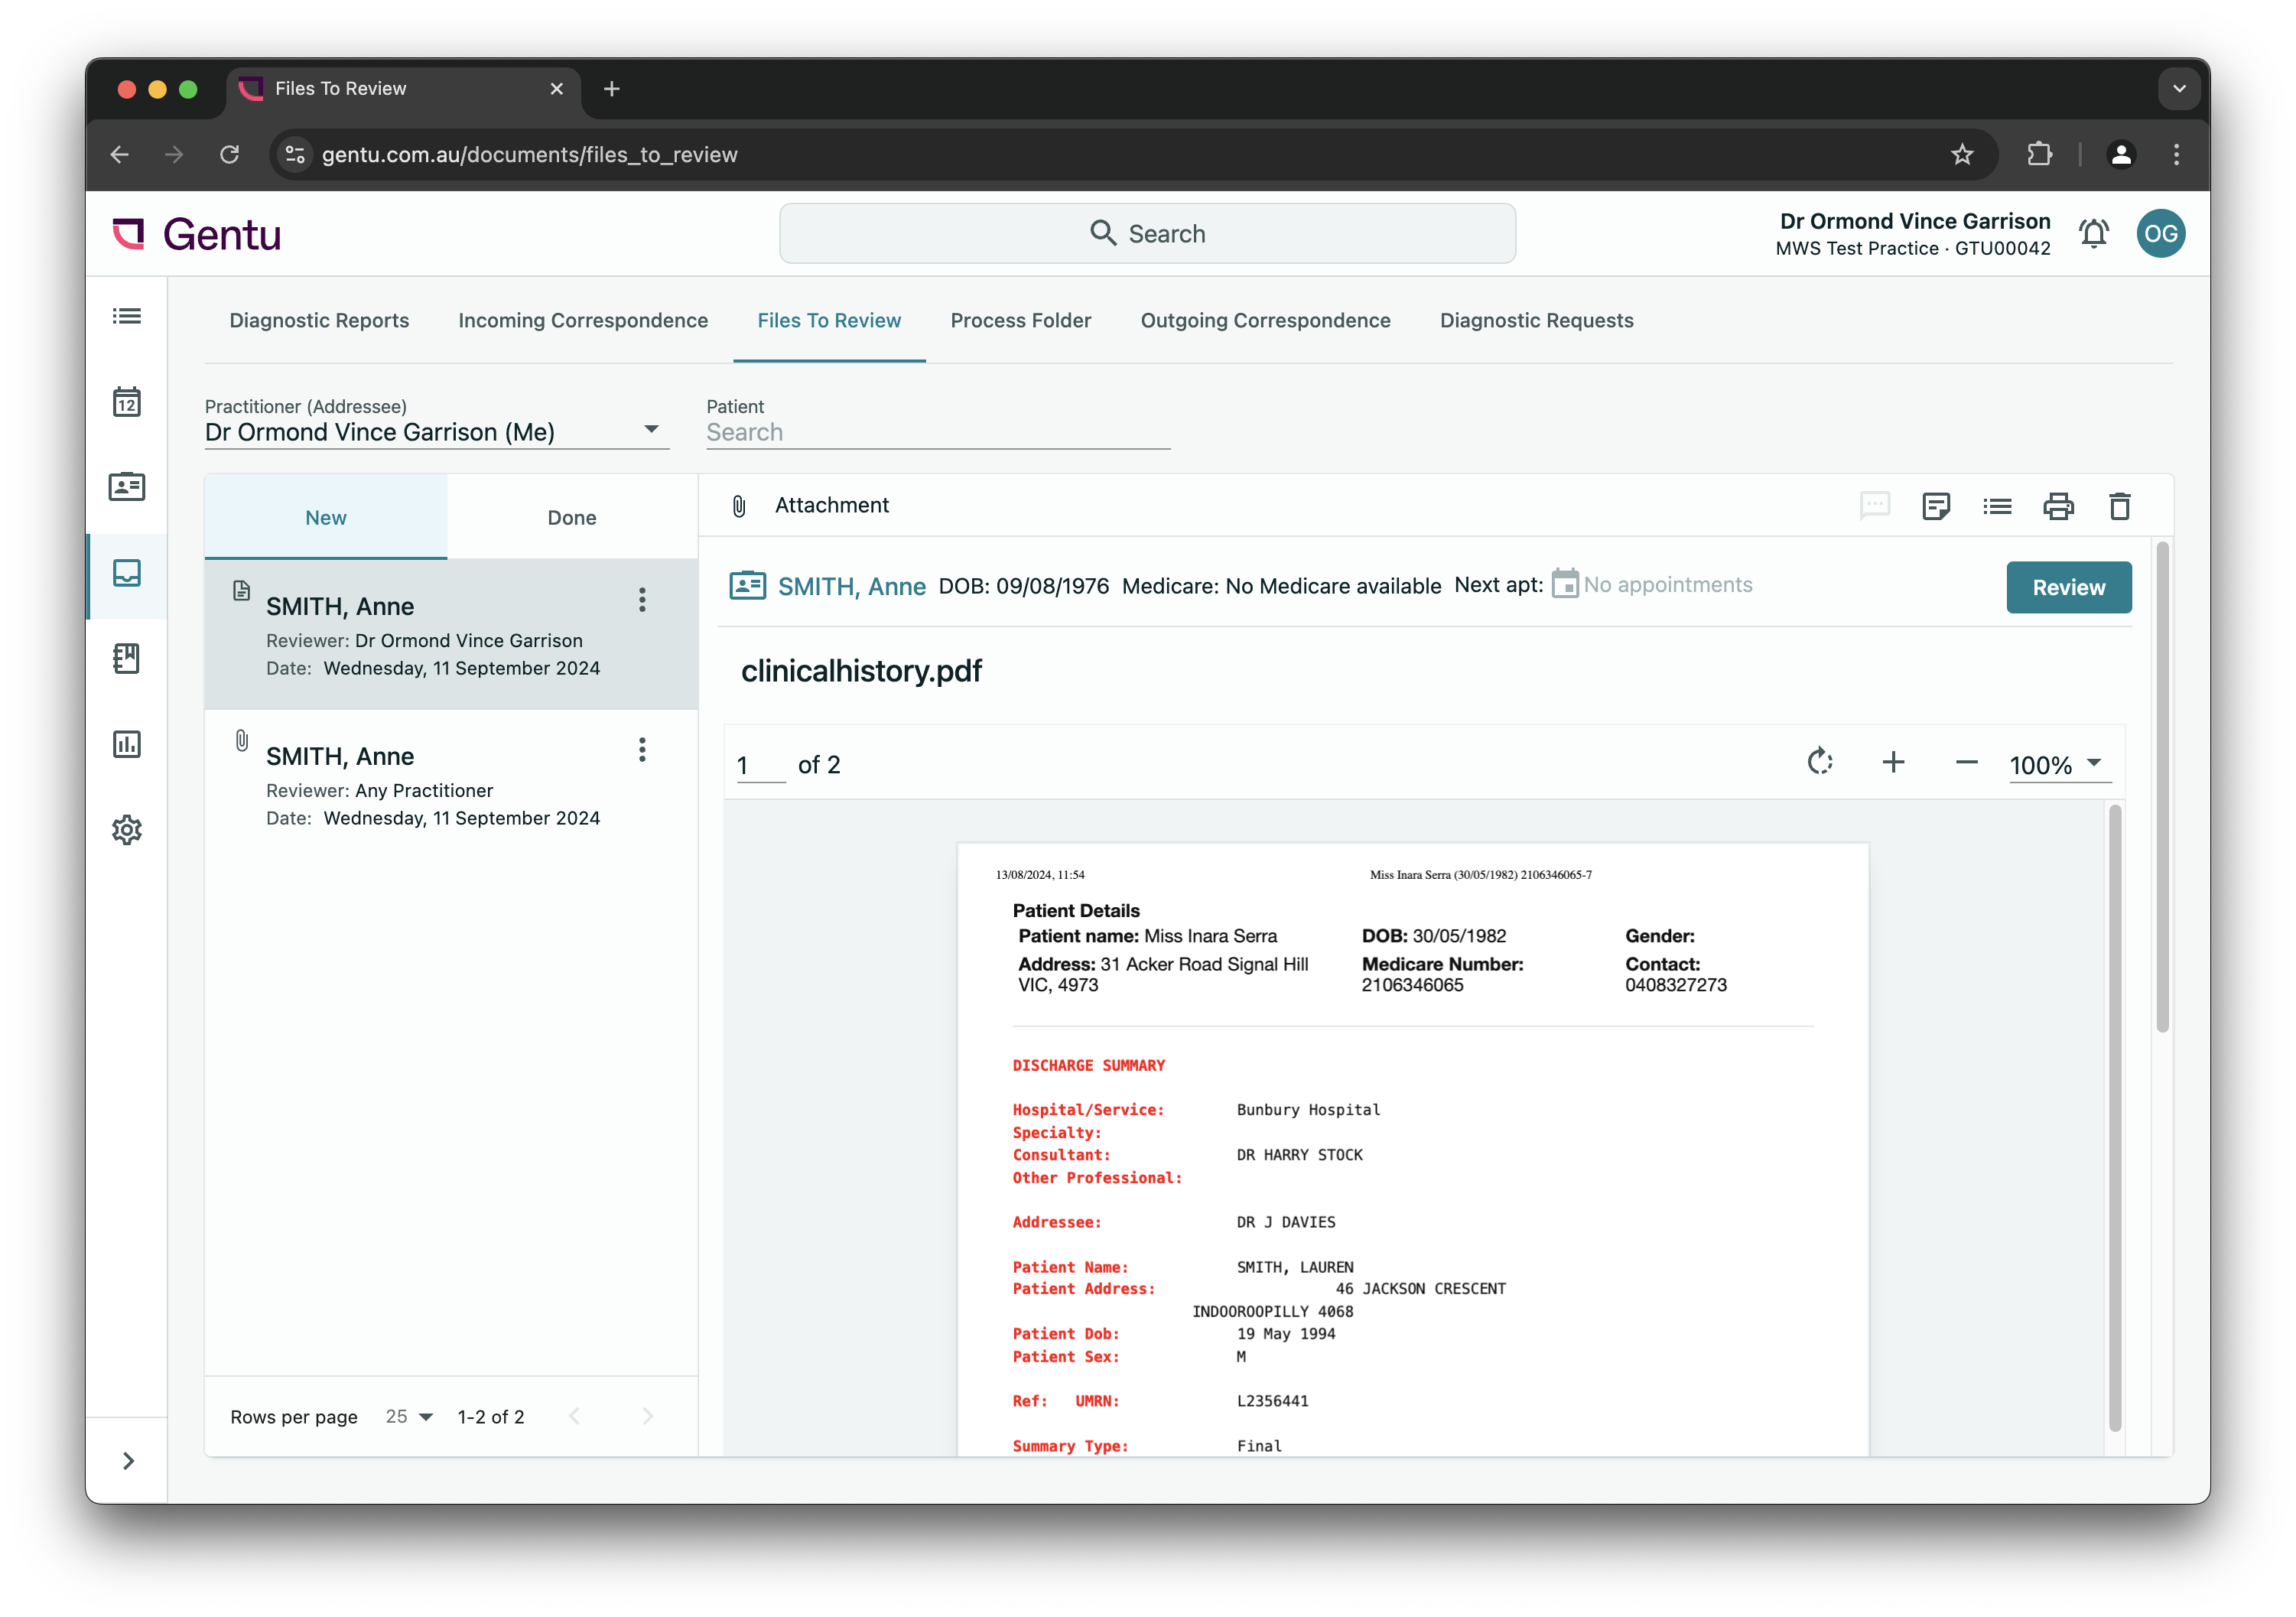Zoom in on PDF with plus icon

pos(1893,763)
